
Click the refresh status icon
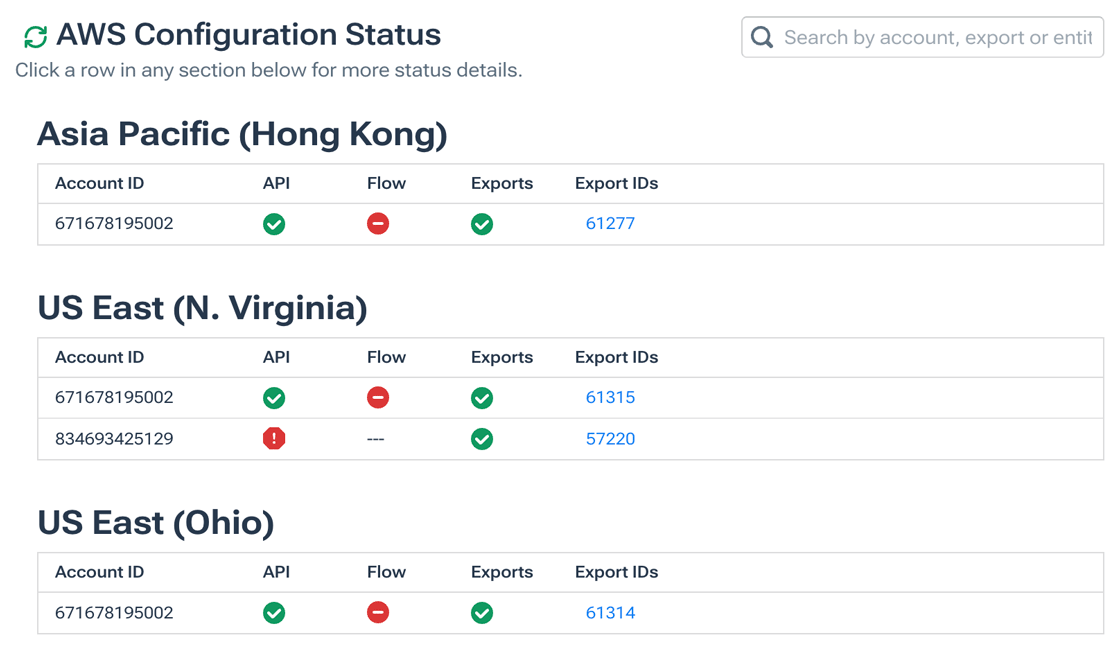[35, 34]
